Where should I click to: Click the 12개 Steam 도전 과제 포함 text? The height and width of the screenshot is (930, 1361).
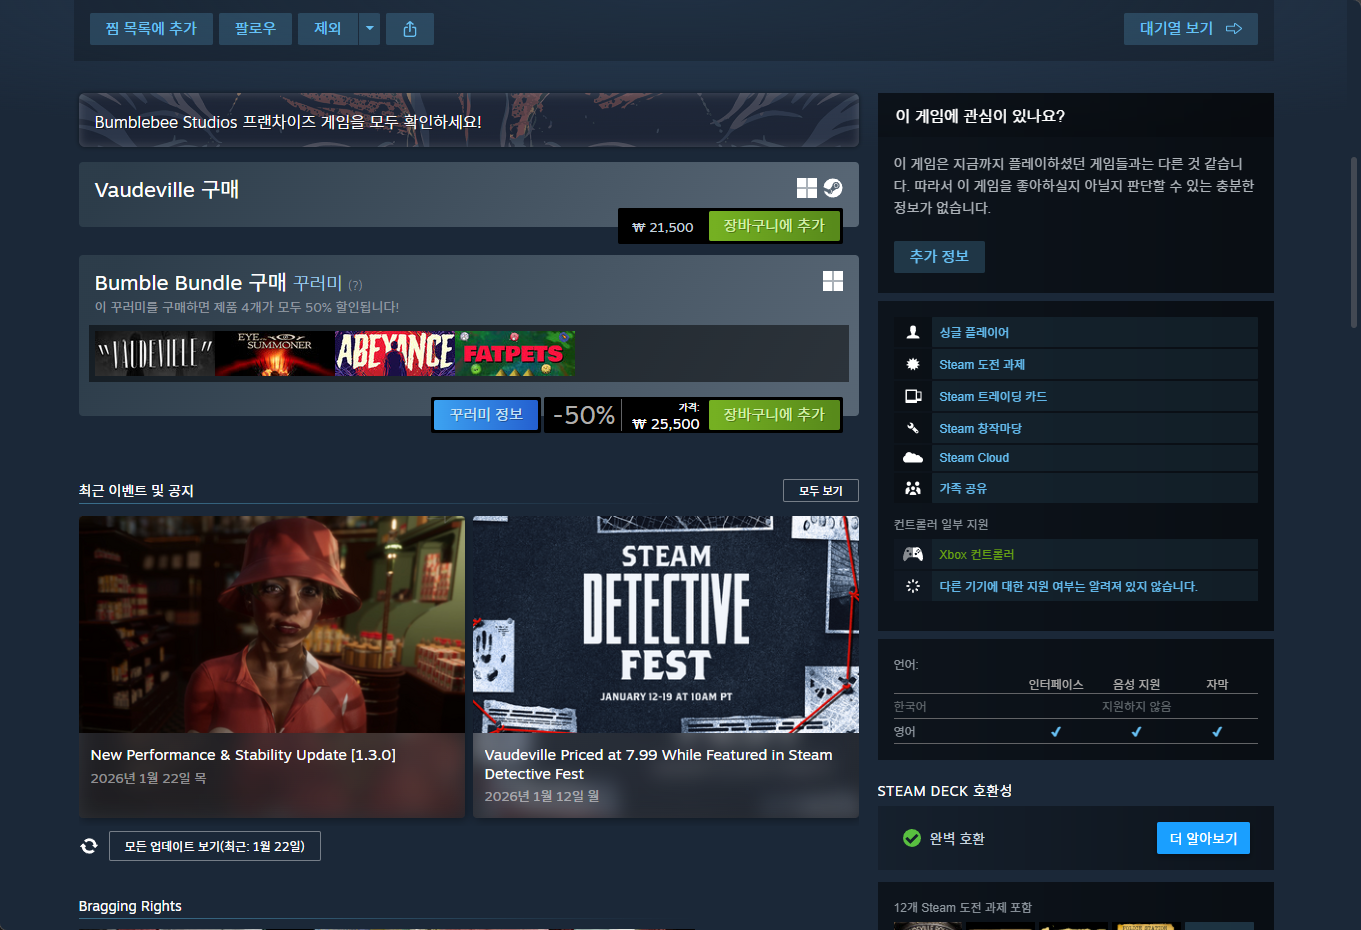[x=963, y=907]
